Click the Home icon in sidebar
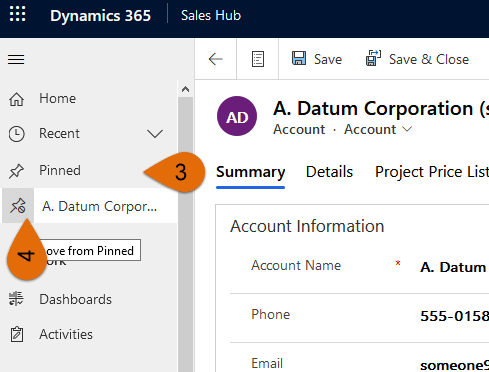Screen dimensions: 489x372 (16, 99)
